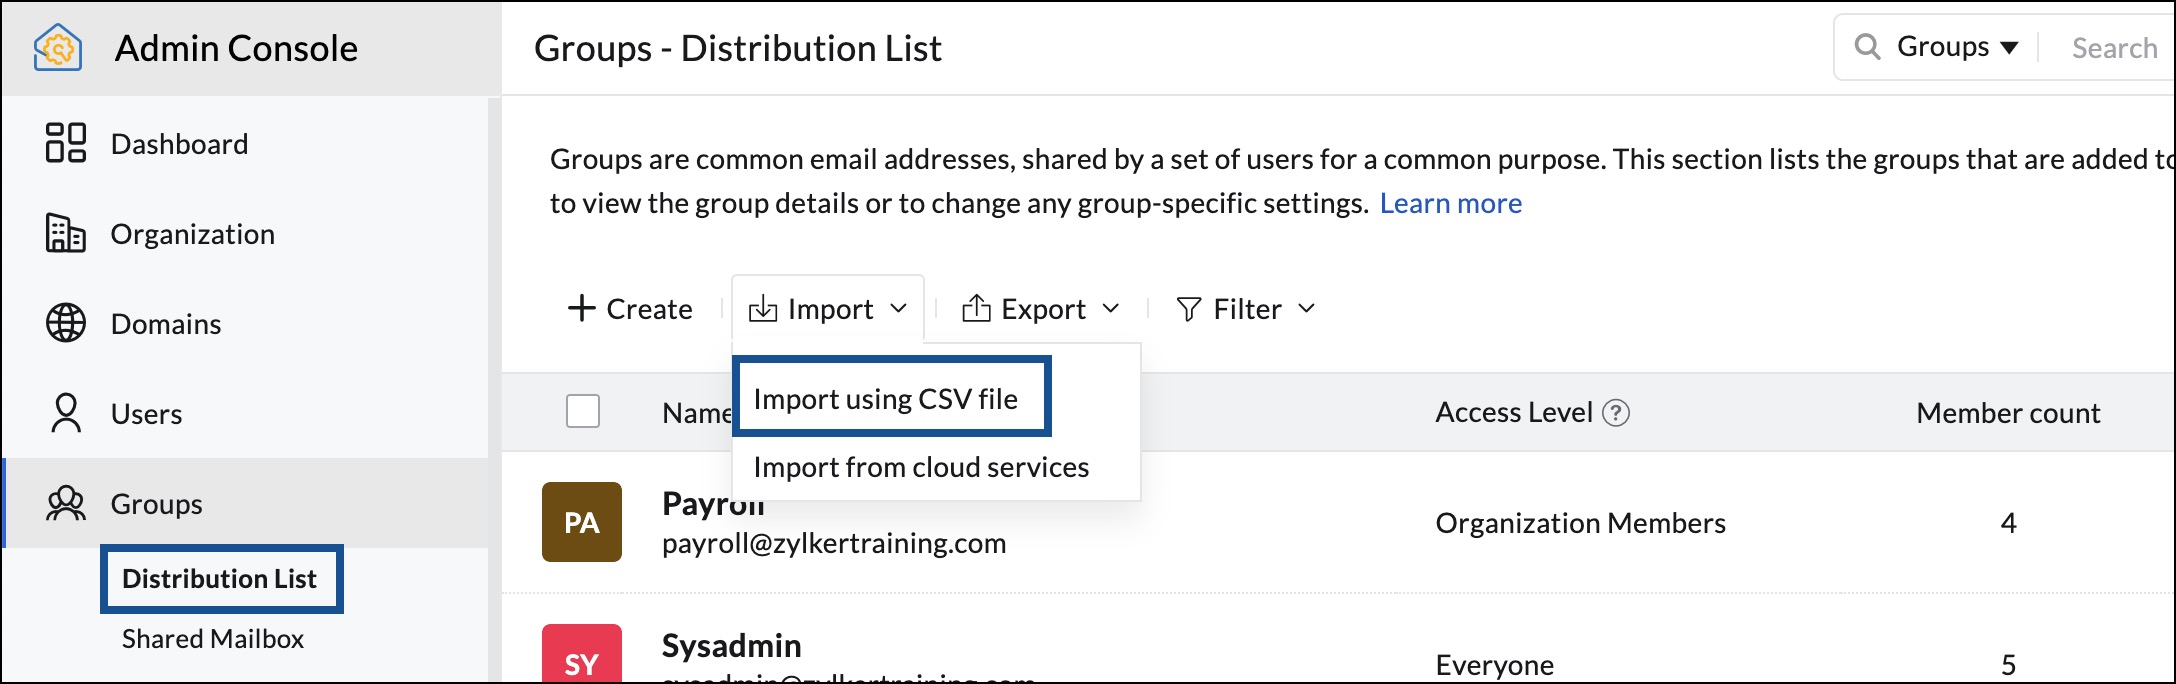Choose Import using CSV file
The image size is (2176, 684).
(886, 399)
